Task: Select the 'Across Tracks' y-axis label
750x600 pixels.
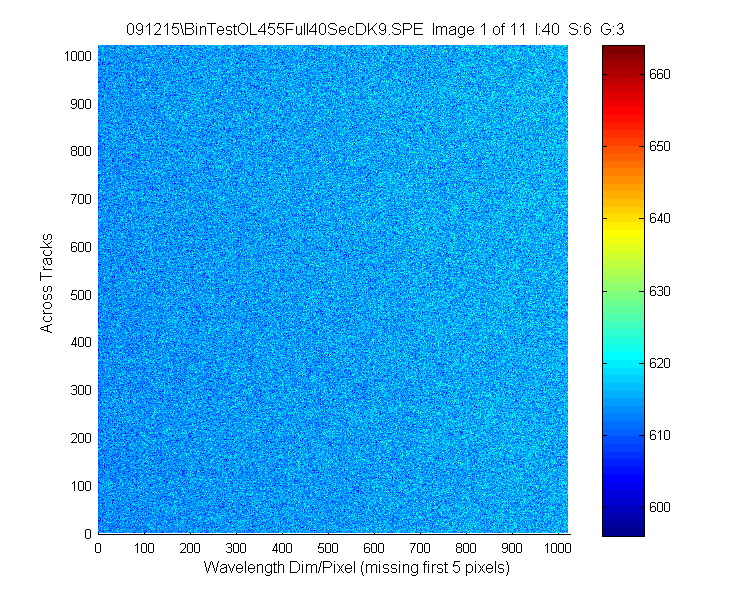Action: pyautogui.click(x=46, y=283)
